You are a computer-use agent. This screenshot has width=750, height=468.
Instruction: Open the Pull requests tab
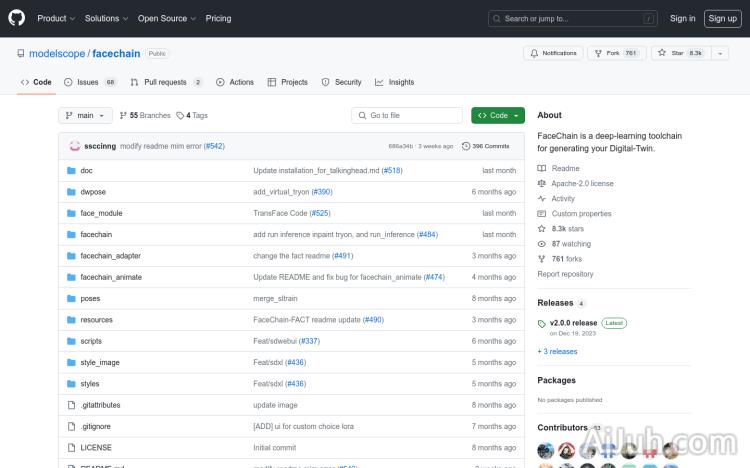(x=166, y=82)
